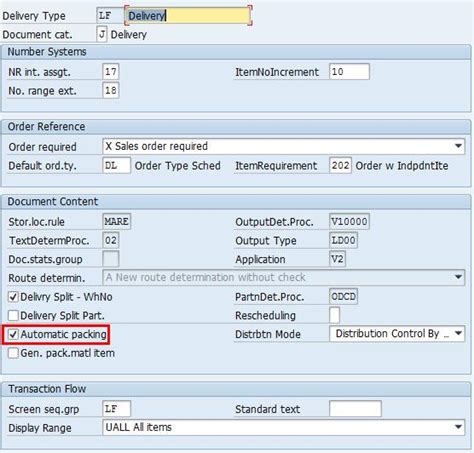The width and height of the screenshot is (474, 453).
Task: Open the Distrbtn Mode dropdown arrow
Action: [x=458, y=333]
